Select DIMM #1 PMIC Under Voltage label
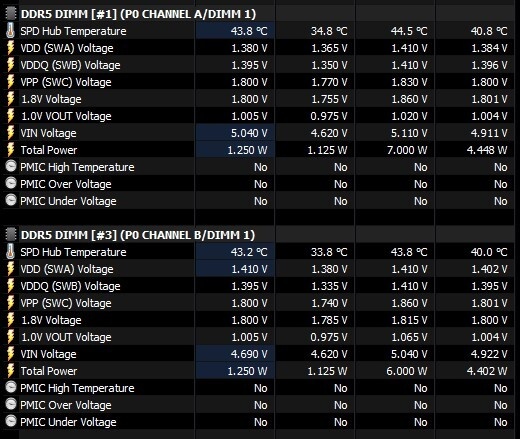Screen dimensions: 520x439 (x=68, y=201)
